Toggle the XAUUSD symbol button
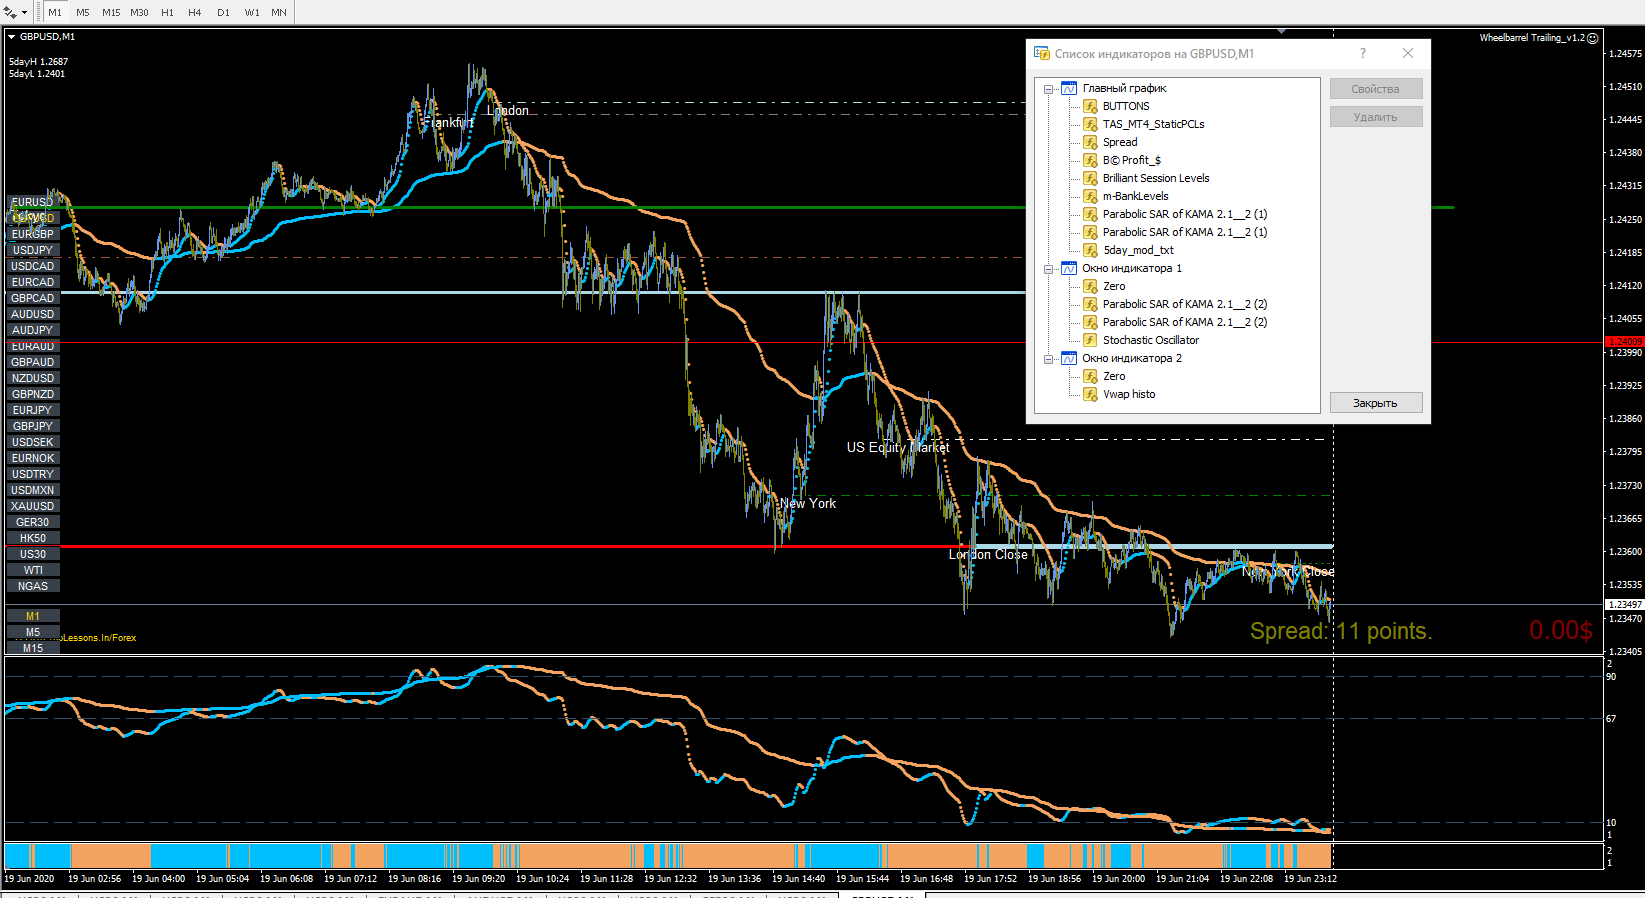 [33, 506]
